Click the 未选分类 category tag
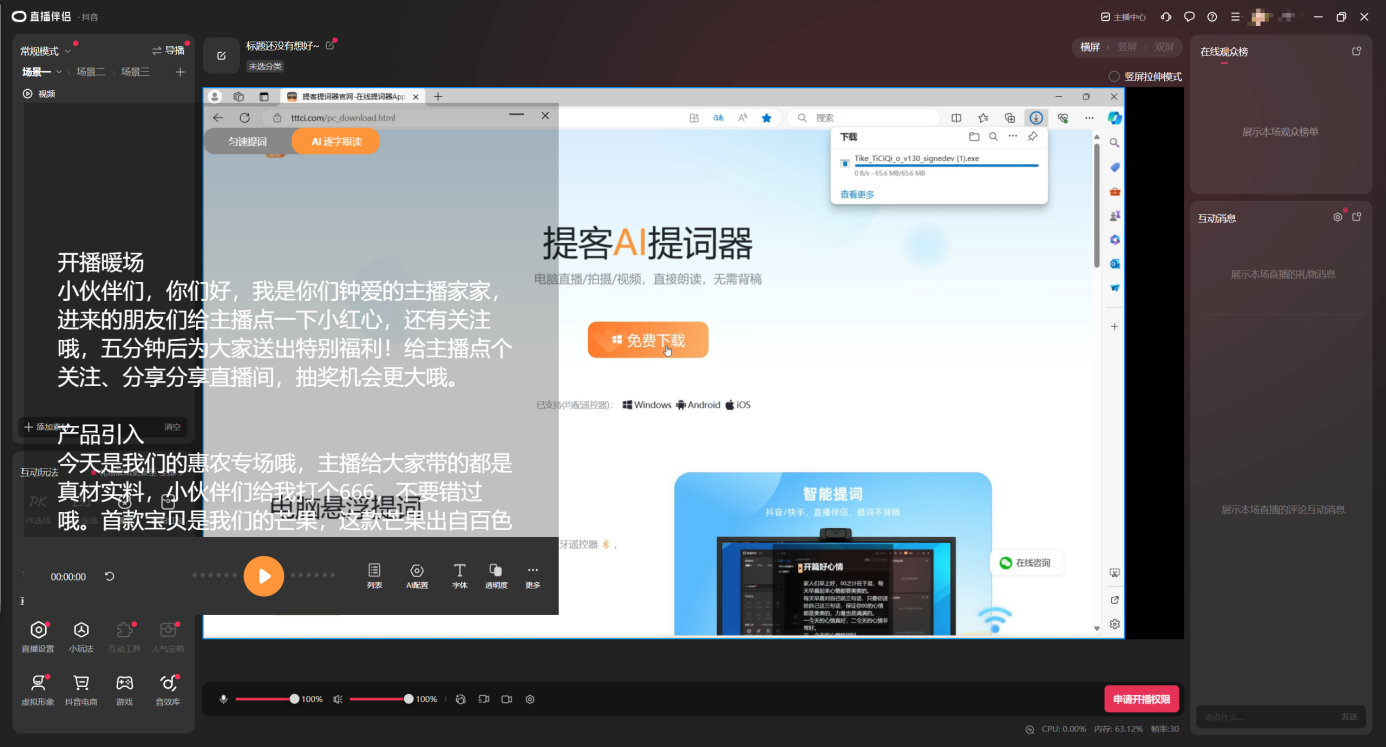The image size is (1386, 747). (265, 66)
